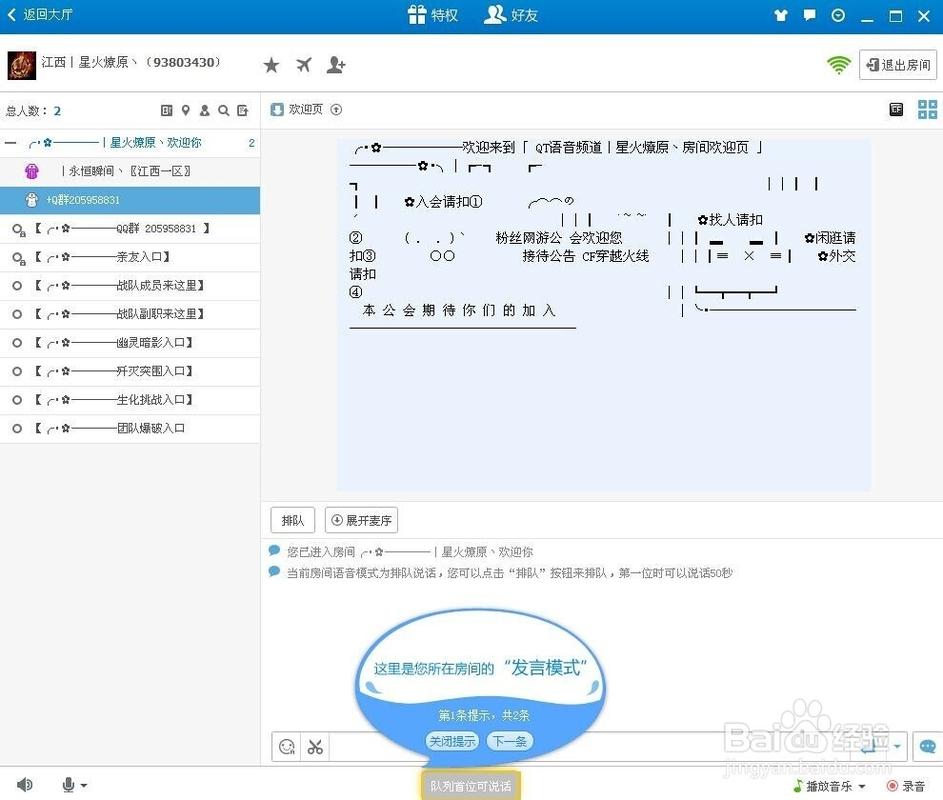Click 下一条 in the tip bubble
Image resolution: width=943 pixels, height=800 pixels.
point(510,741)
